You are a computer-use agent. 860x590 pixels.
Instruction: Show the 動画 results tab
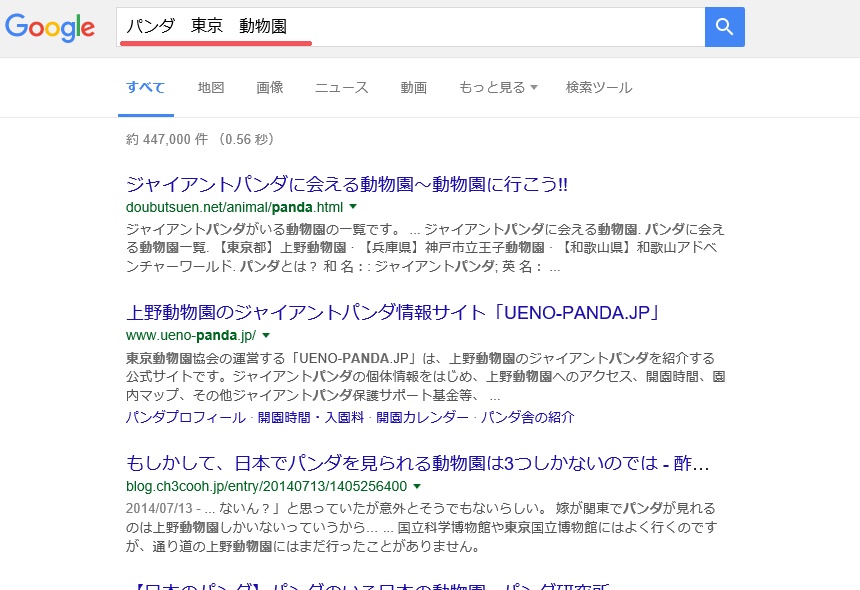pyautogui.click(x=414, y=88)
